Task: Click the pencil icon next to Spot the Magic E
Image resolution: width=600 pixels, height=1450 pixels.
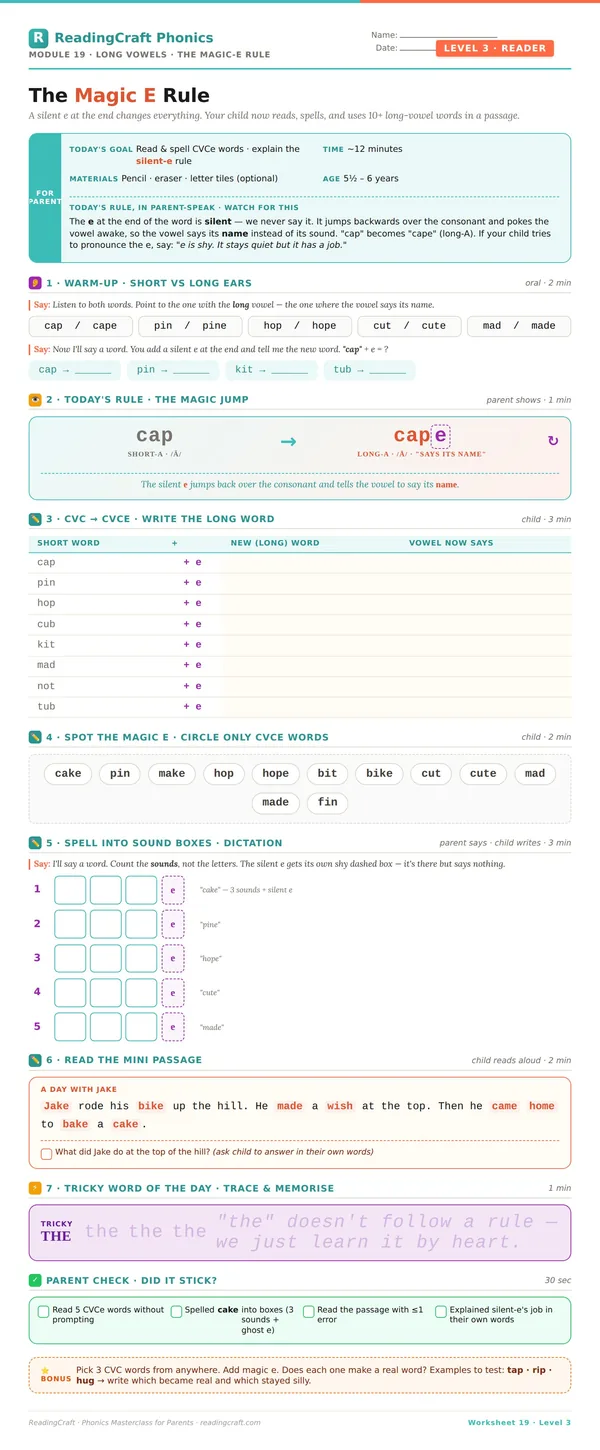Action: [35, 737]
